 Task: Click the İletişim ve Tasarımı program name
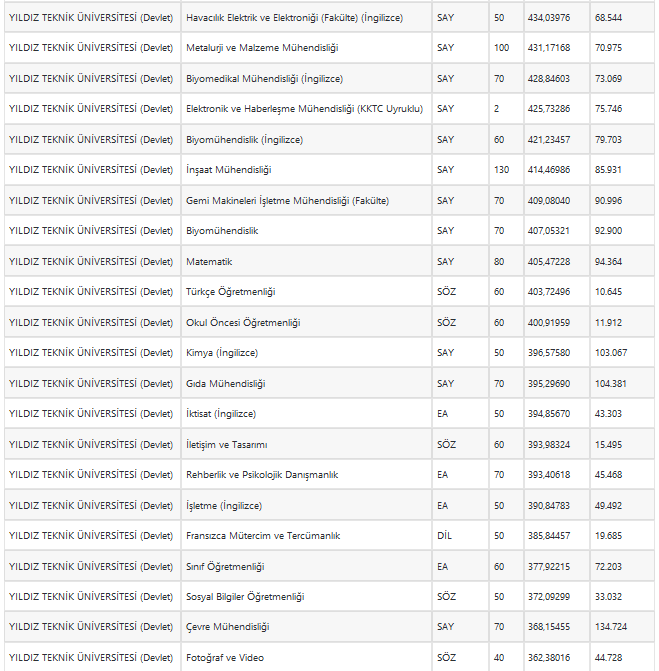[x=227, y=445]
